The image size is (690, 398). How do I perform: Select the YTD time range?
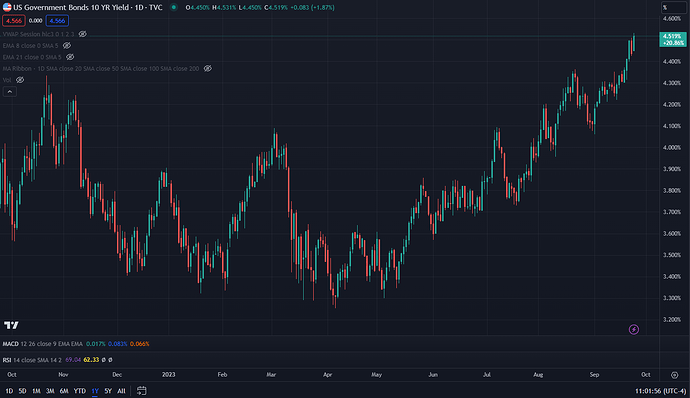point(80,391)
